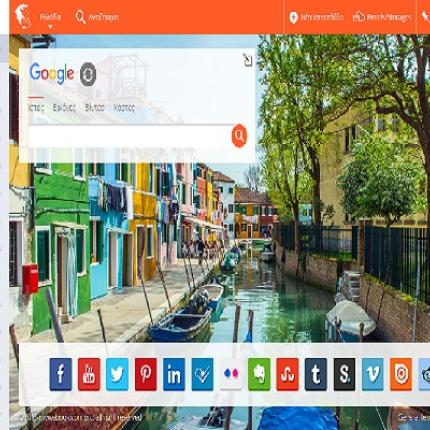
Task: Click the location pin icon in header
Action: [293, 17]
